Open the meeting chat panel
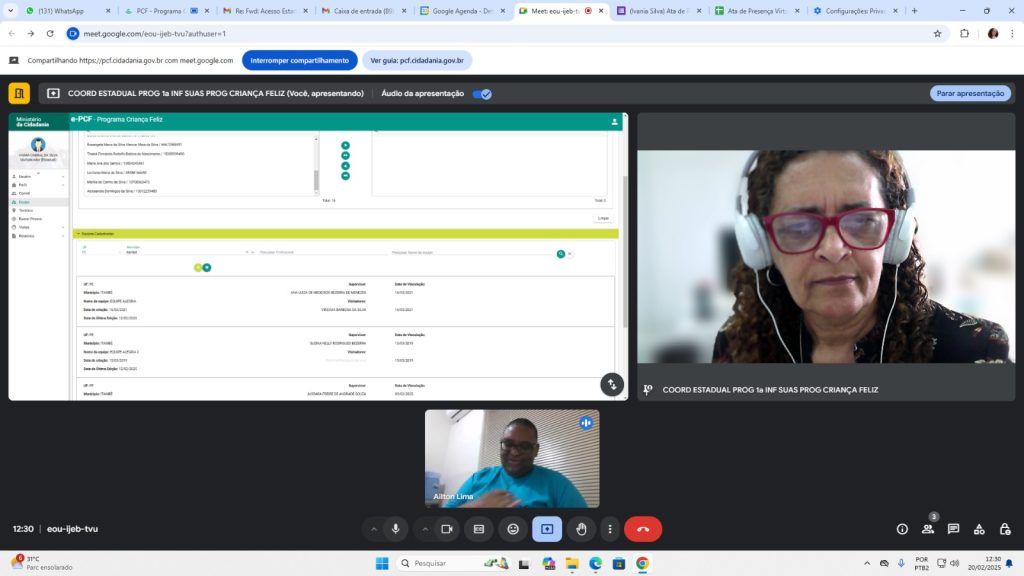This screenshot has height=576, width=1024. [953, 529]
